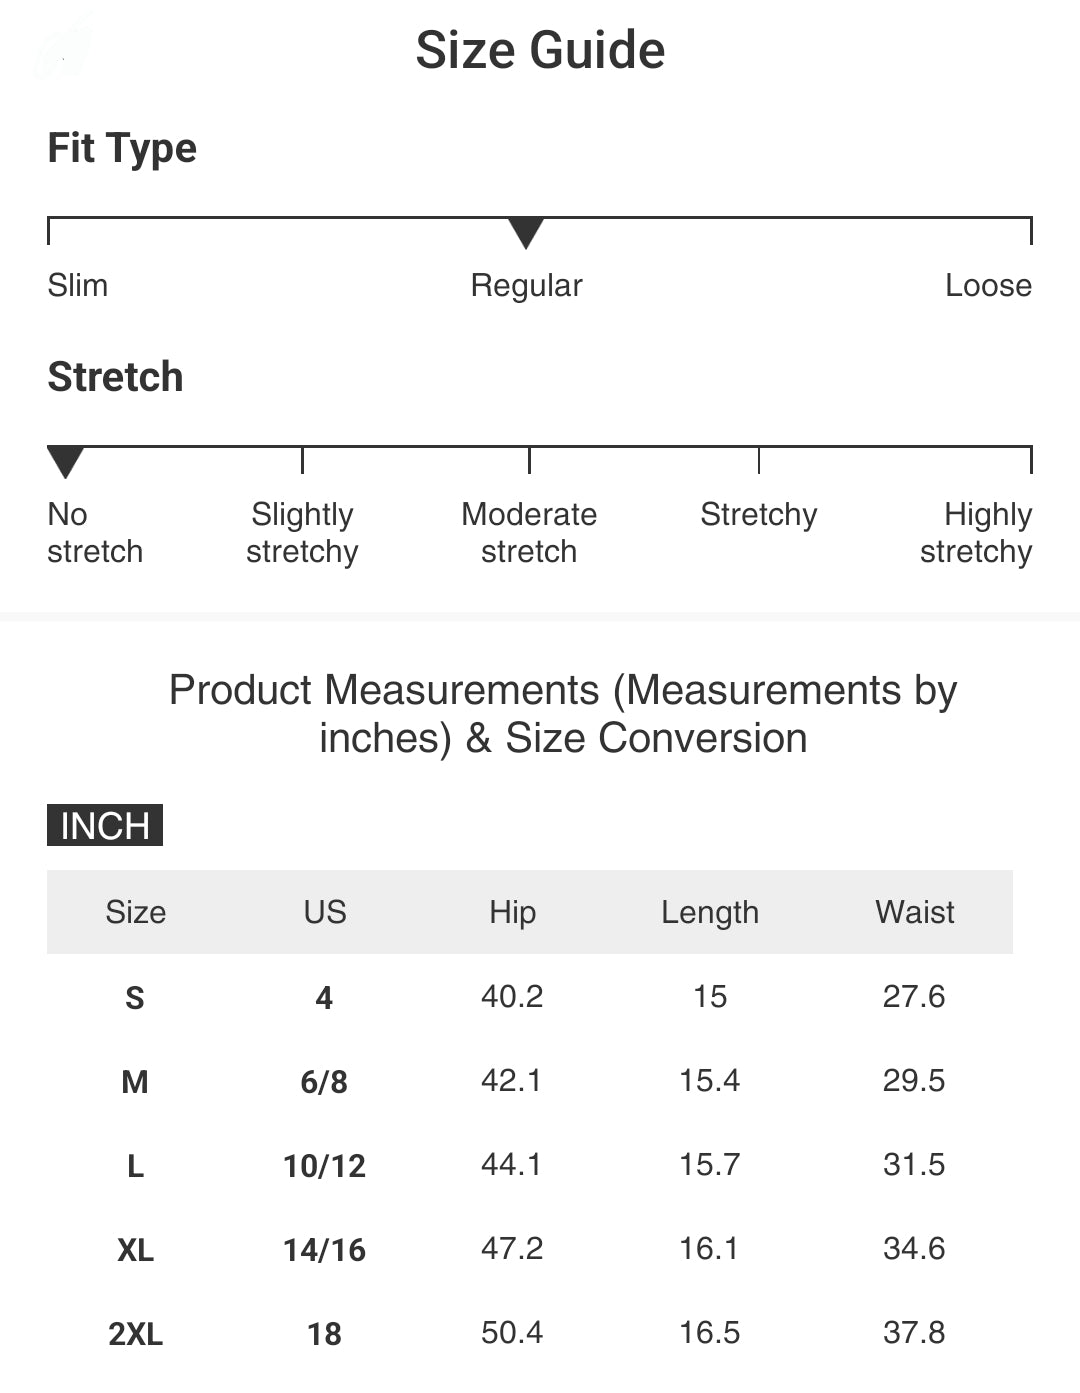Select the 2XL size row label
The width and height of the screenshot is (1080, 1393).
(135, 1334)
